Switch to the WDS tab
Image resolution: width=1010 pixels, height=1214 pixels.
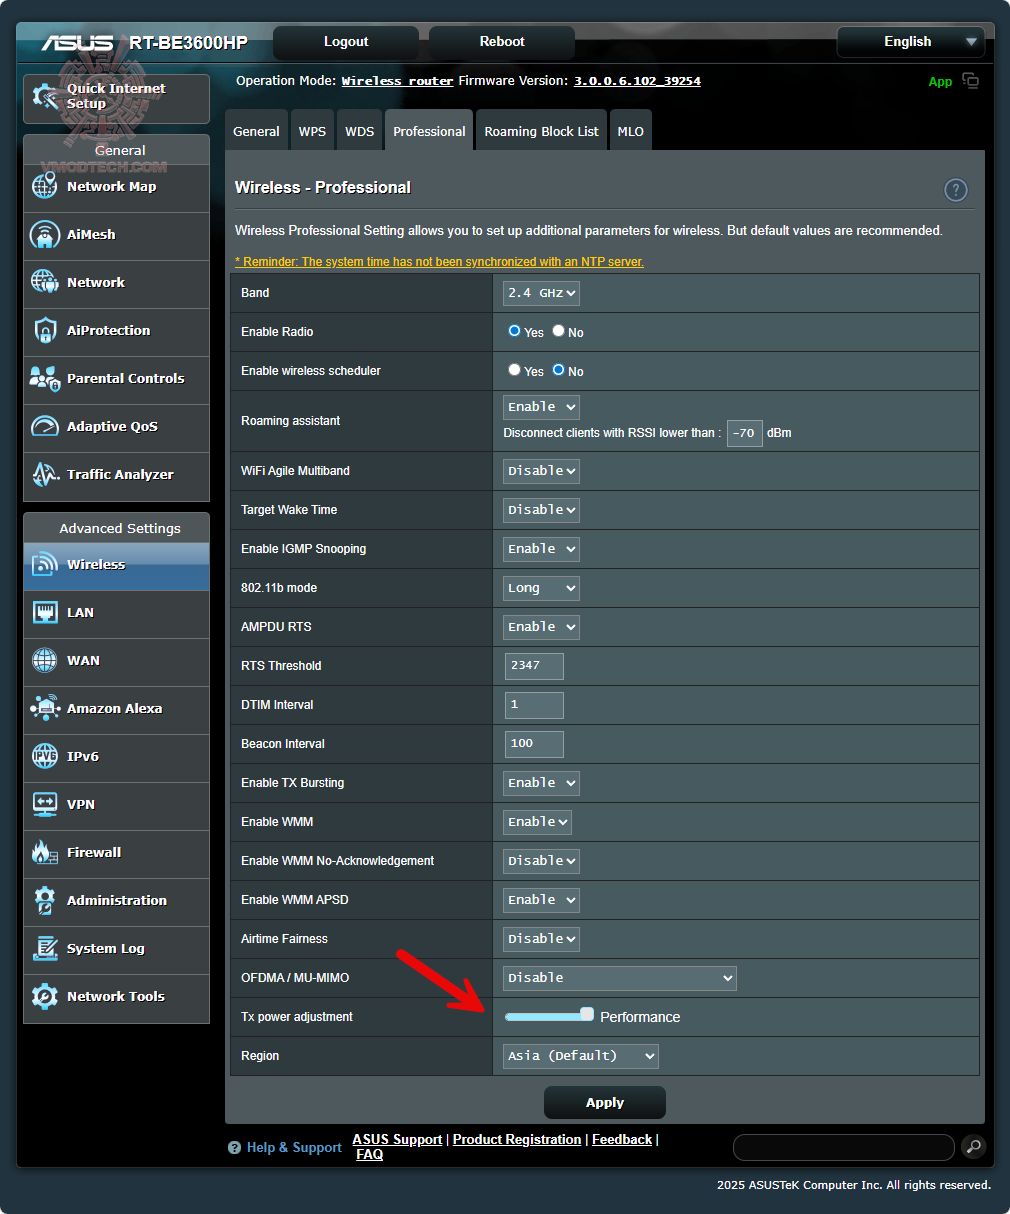pos(359,131)
